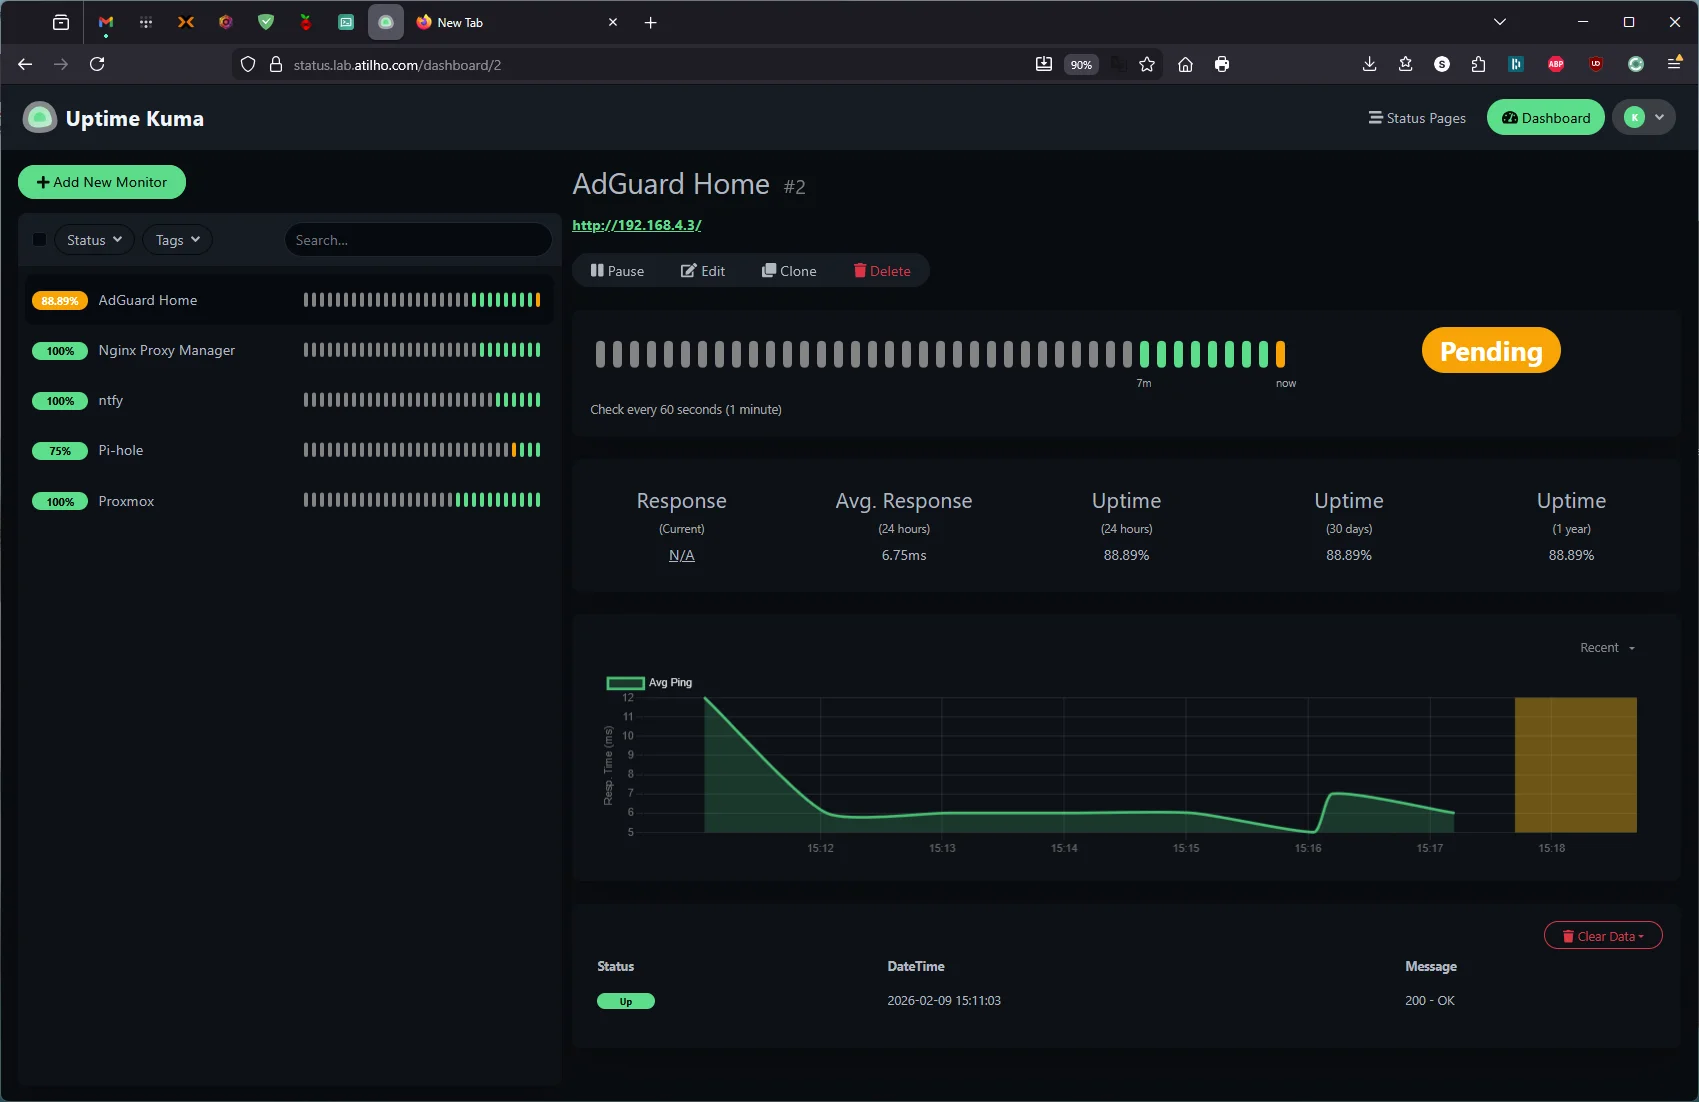
Task: Click the monitor Search field
Action: pos(418,239)
